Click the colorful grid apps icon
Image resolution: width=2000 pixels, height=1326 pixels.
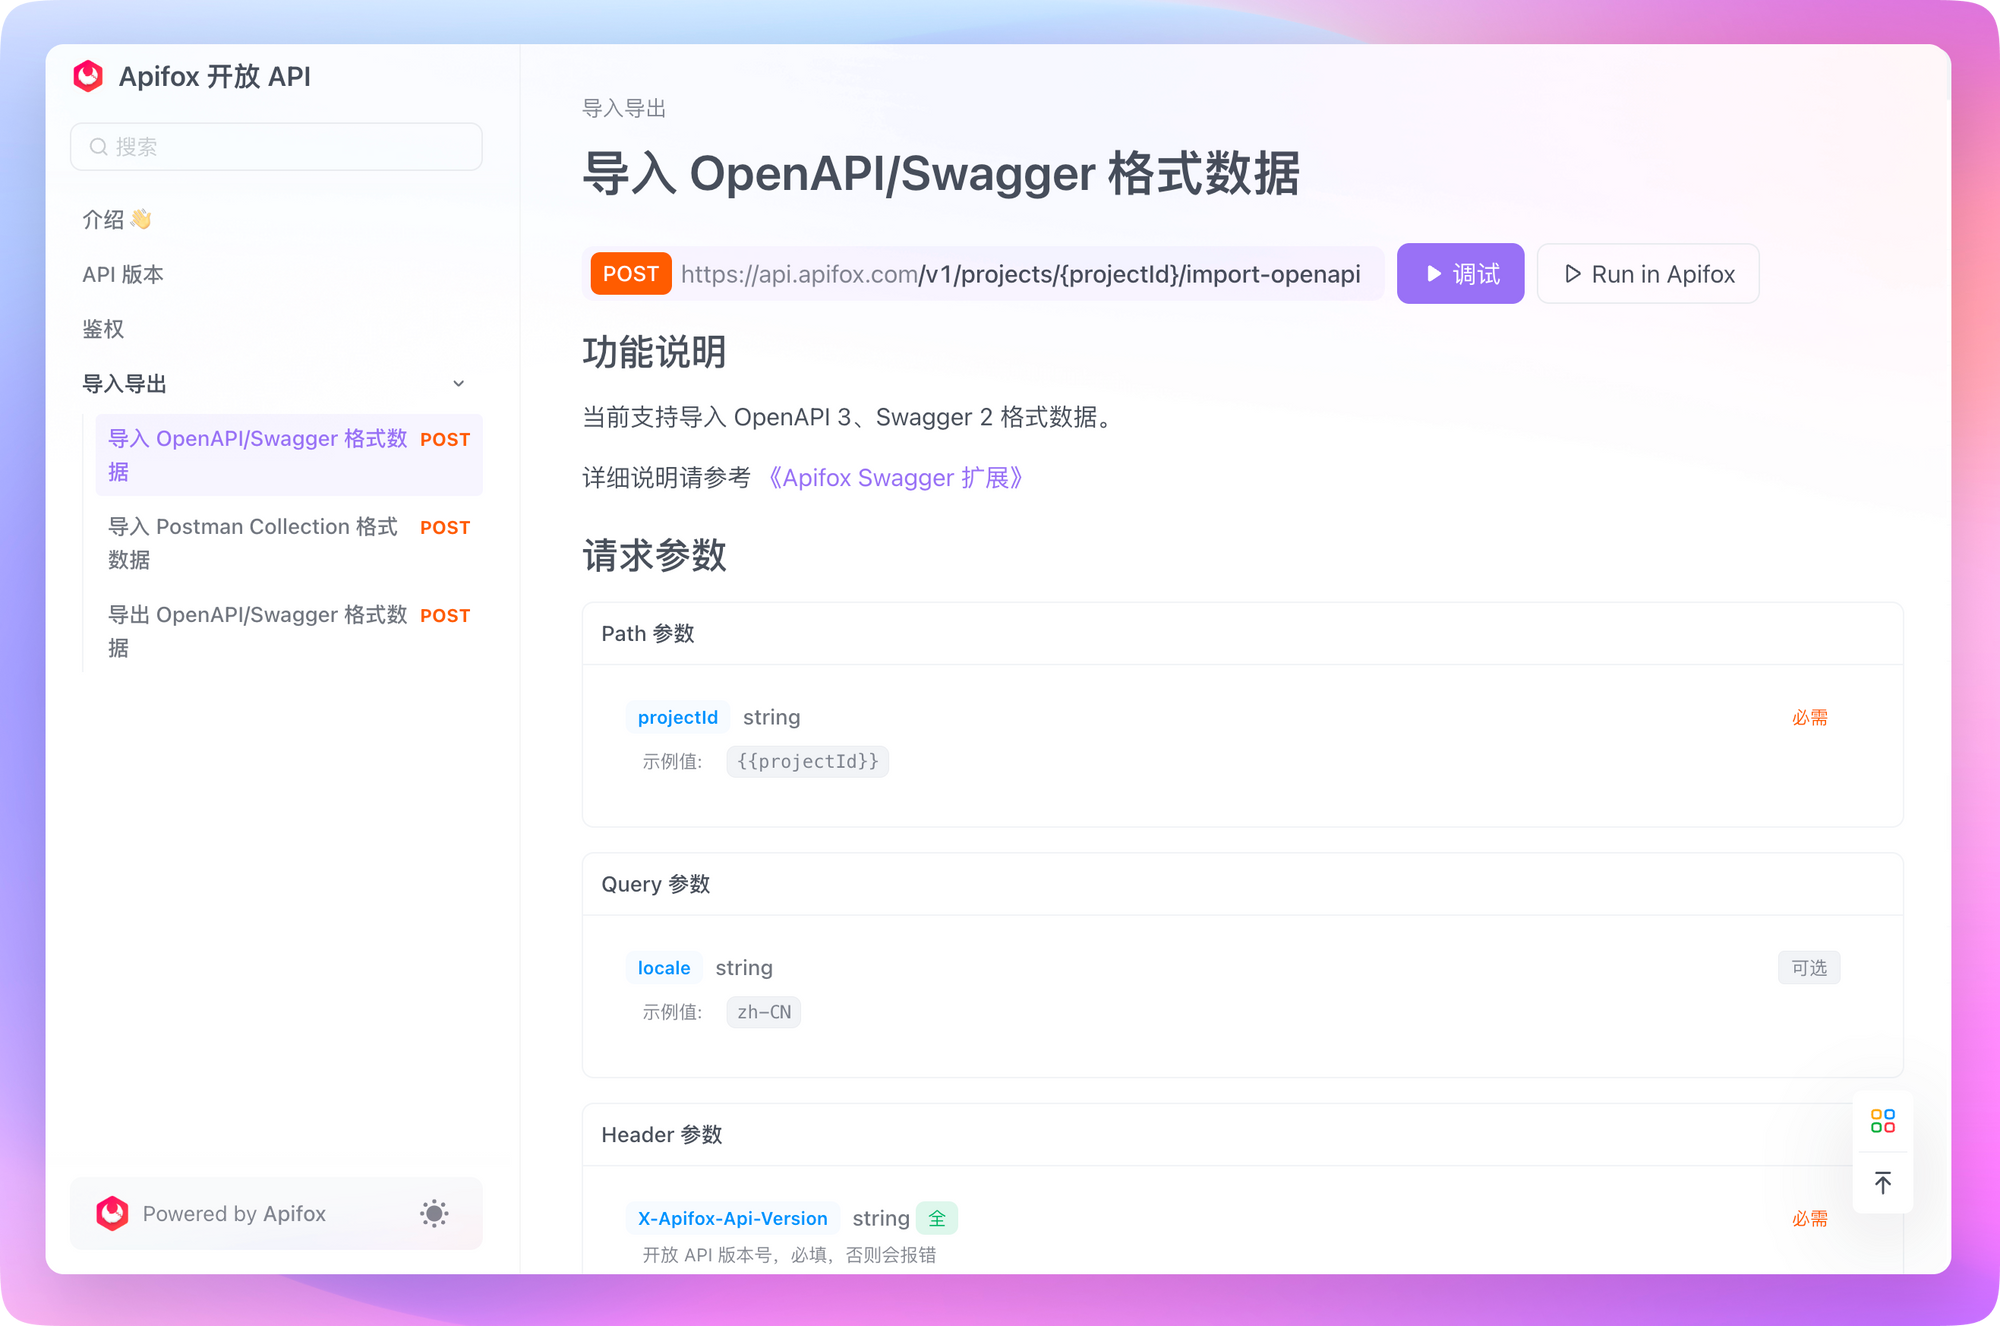click(1883, 1121)
